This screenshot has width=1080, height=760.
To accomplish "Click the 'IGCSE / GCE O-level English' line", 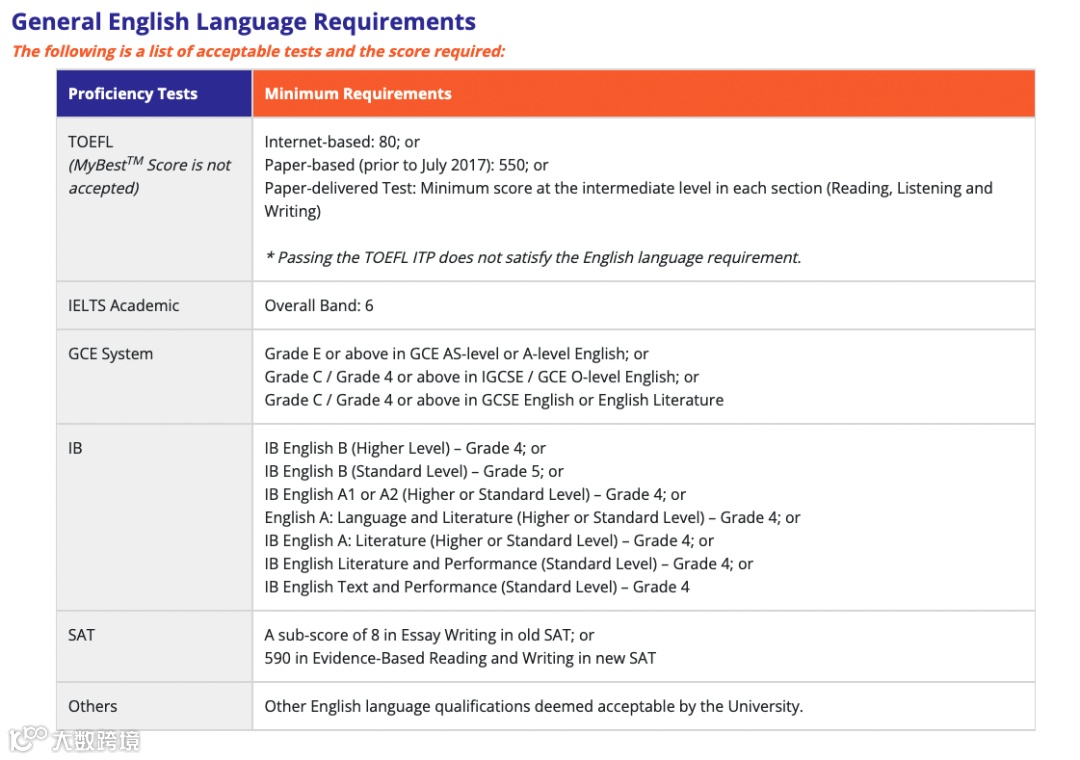I will point(481,377).
